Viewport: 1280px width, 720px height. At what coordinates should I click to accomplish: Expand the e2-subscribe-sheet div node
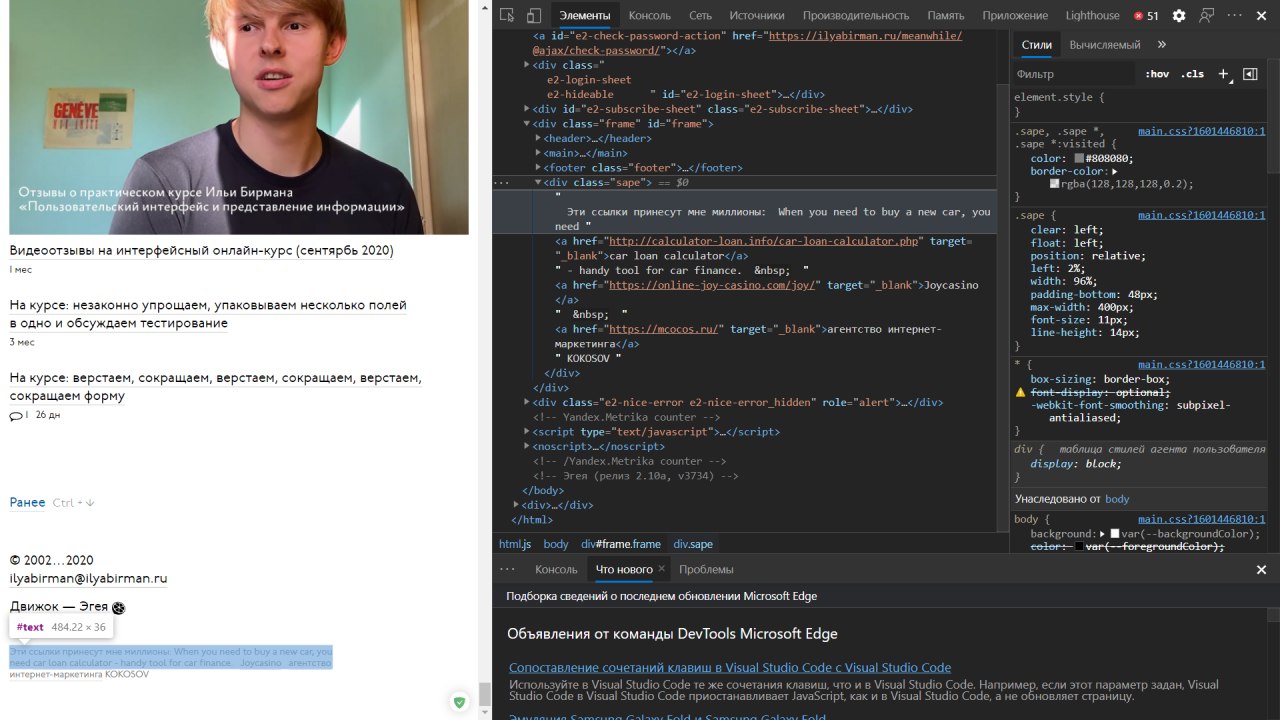[527, 109]
